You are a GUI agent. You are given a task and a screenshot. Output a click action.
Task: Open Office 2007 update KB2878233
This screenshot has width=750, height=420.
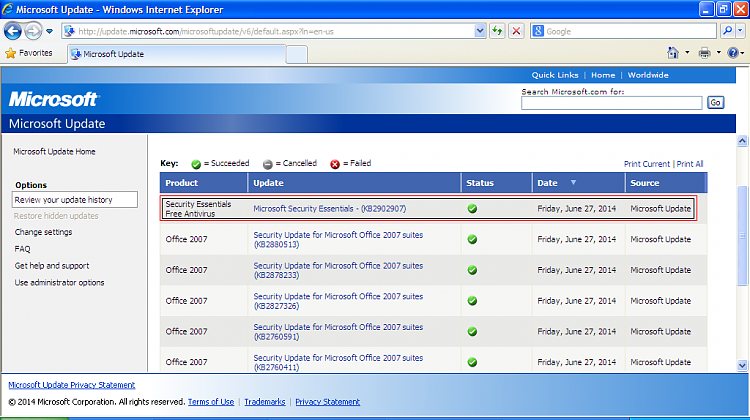338,270
